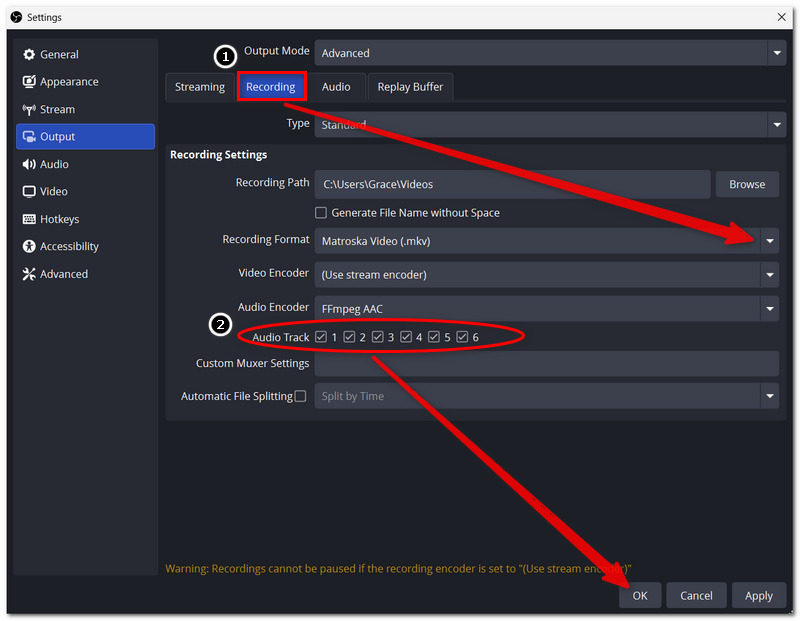Switch to the Streaming tab
The image size is (800, 621).
pos(200,87)
